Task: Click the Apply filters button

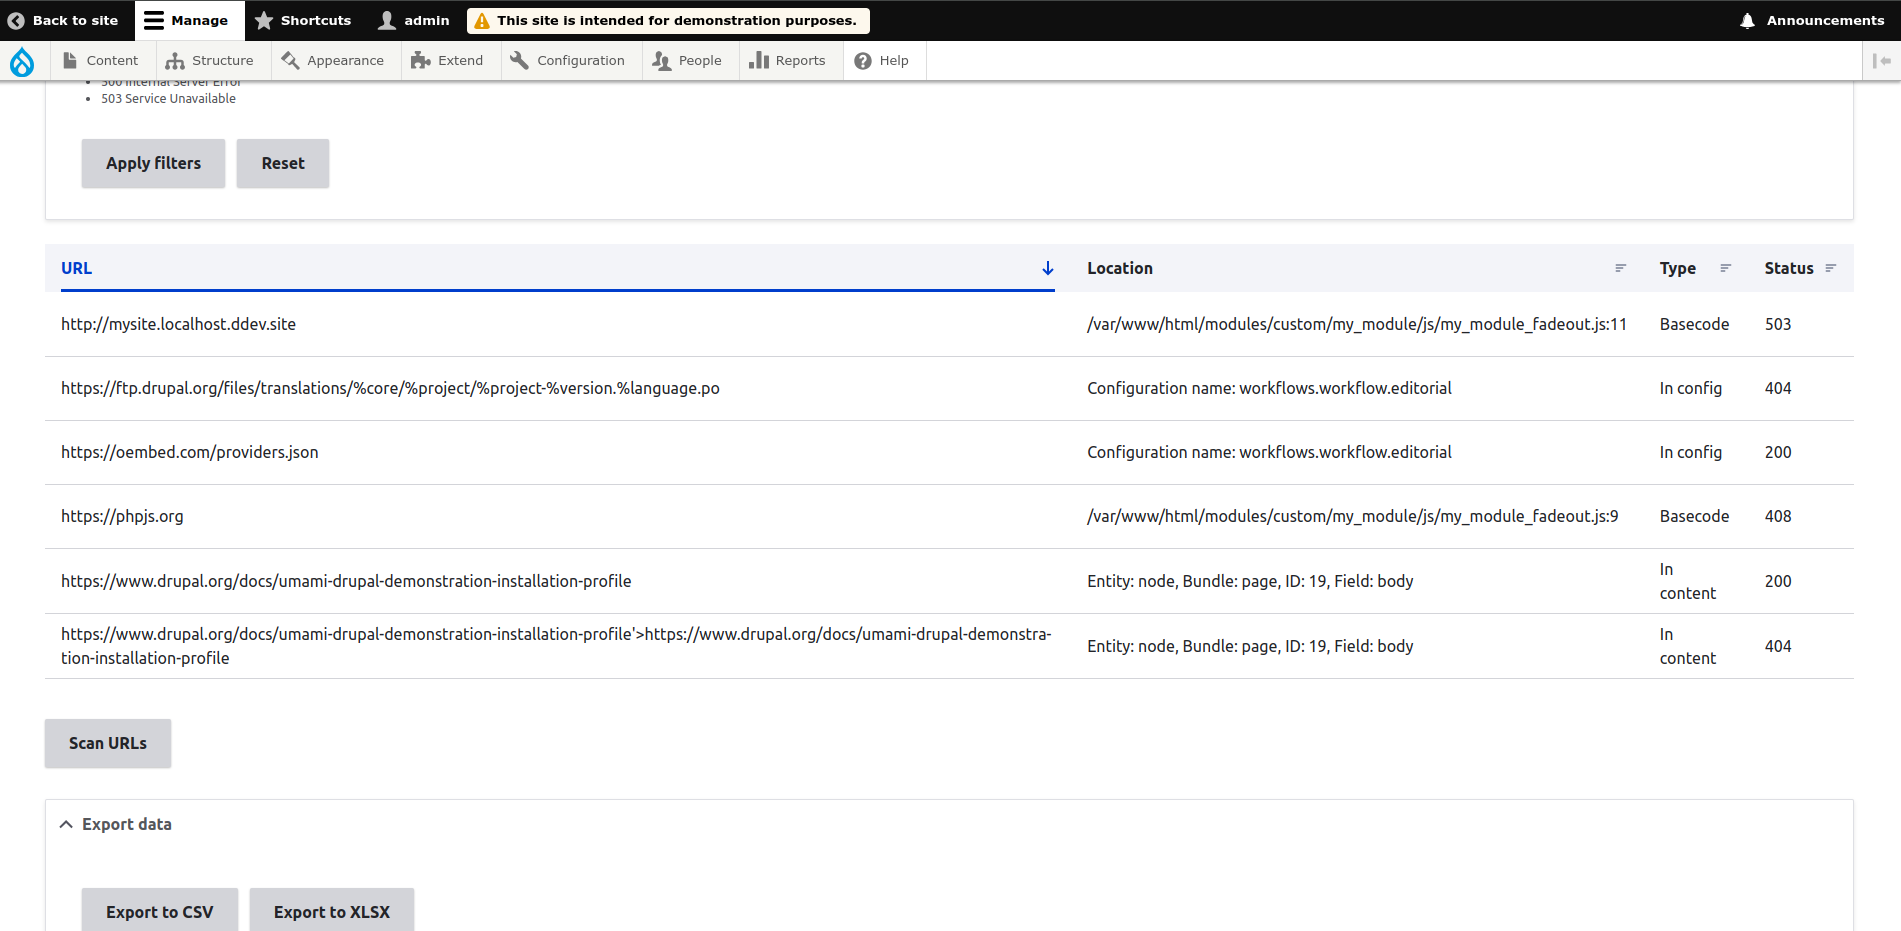Action: (x=153, y=163)
